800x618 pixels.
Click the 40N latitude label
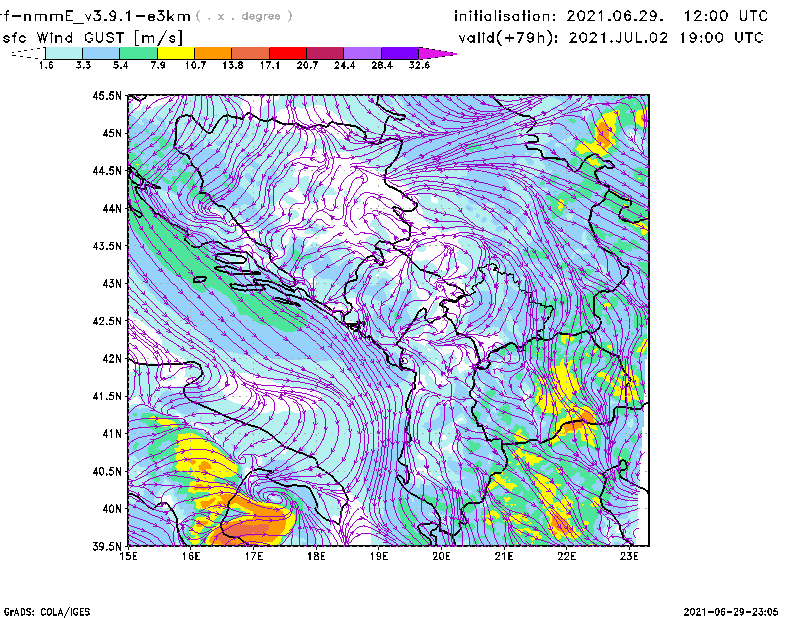[x=112, y=509]
